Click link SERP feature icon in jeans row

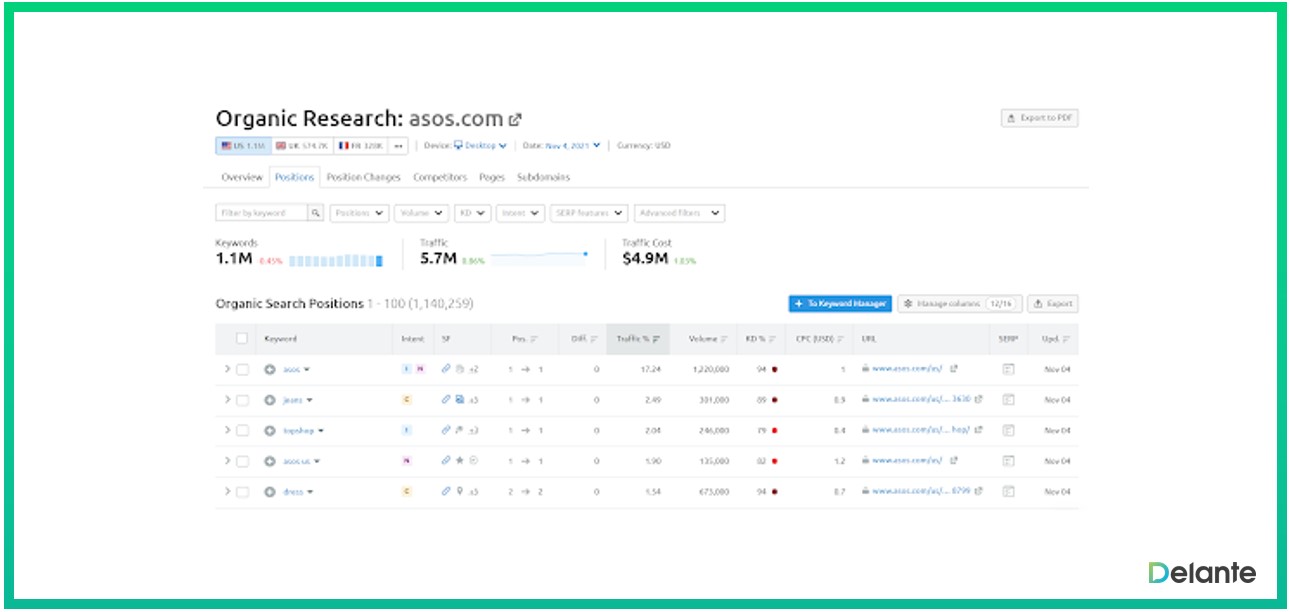point(446,400)
